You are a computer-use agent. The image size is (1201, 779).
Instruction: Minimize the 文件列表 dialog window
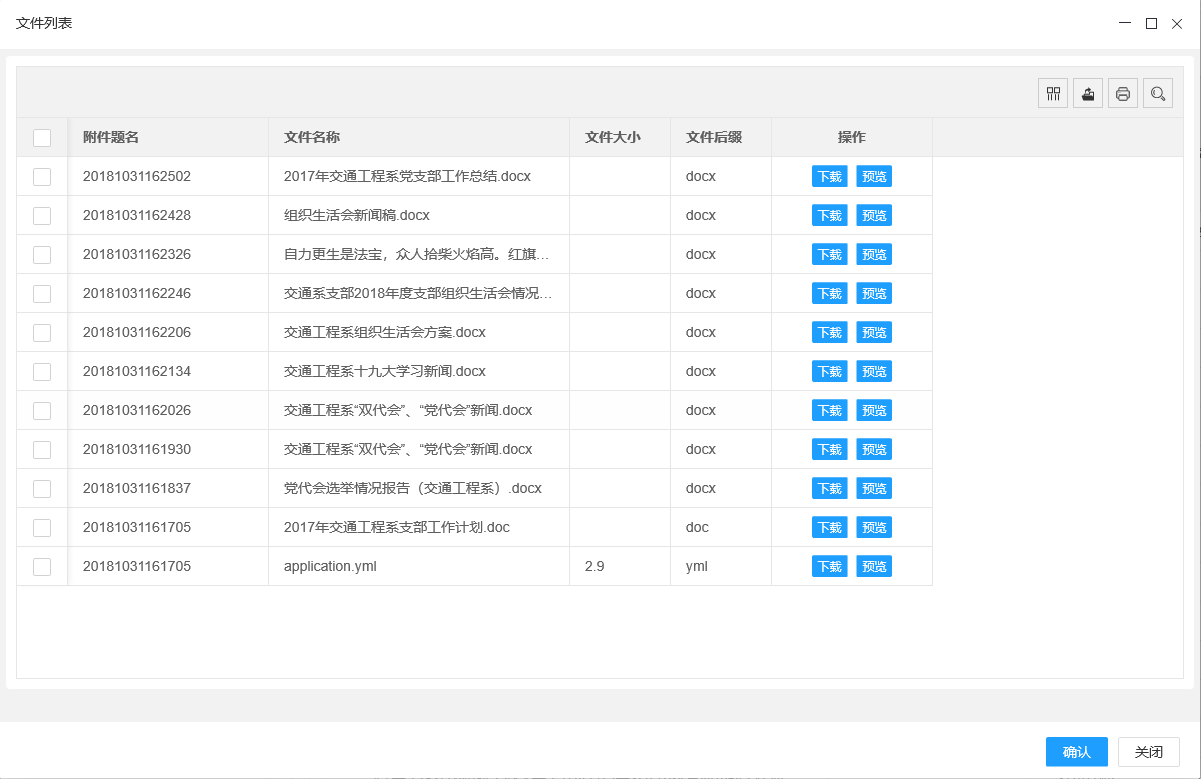pos(1125,23)
